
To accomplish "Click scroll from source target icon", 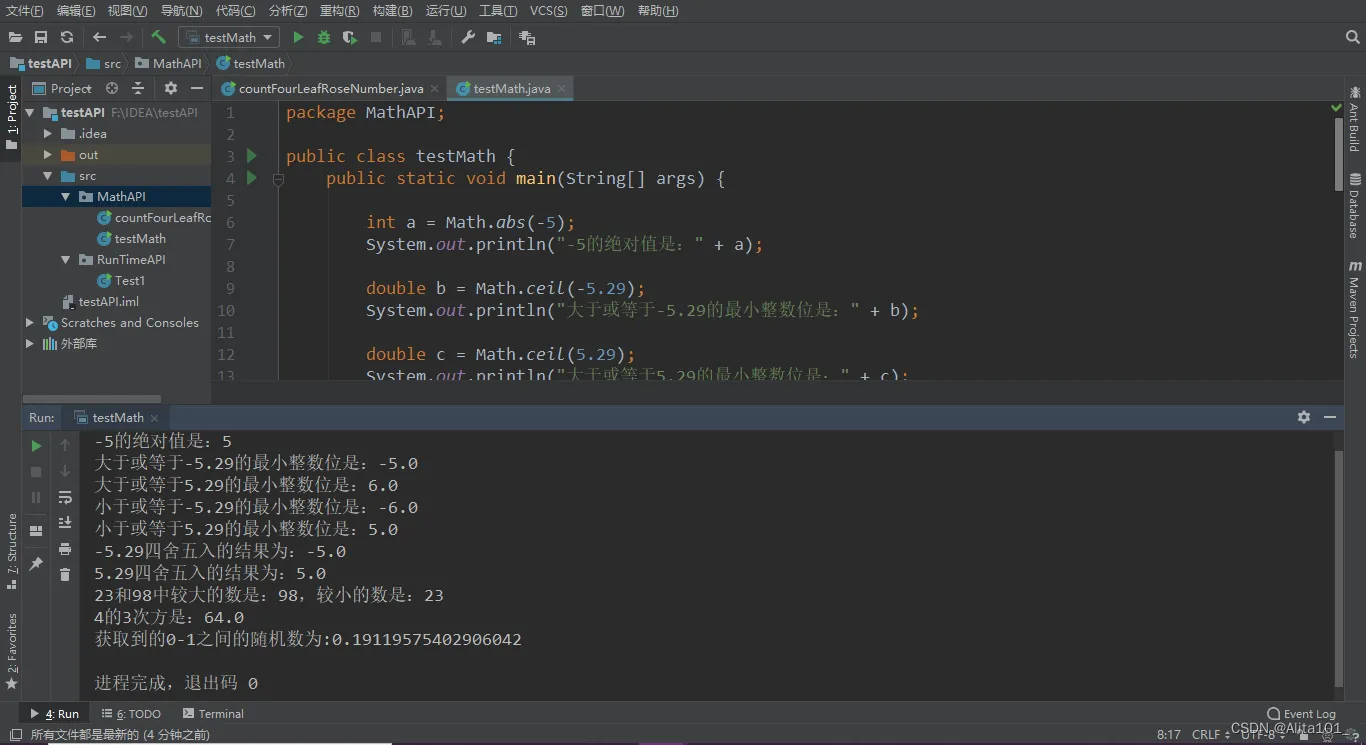I will tap(112, 88).
